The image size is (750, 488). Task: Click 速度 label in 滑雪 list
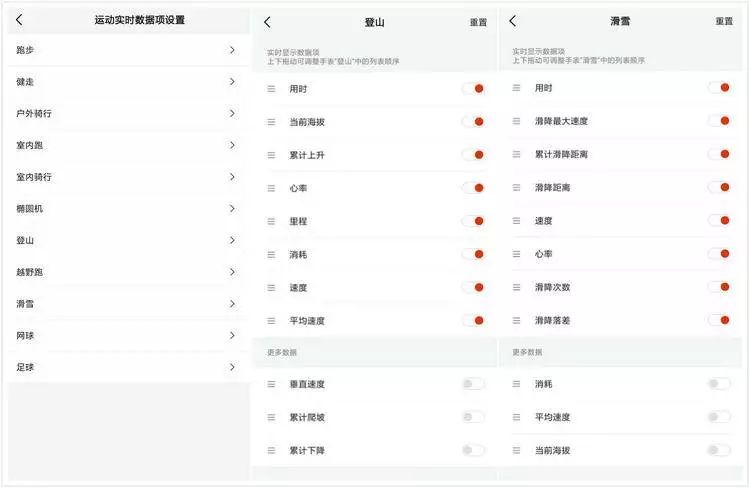(x=543, y=221)
